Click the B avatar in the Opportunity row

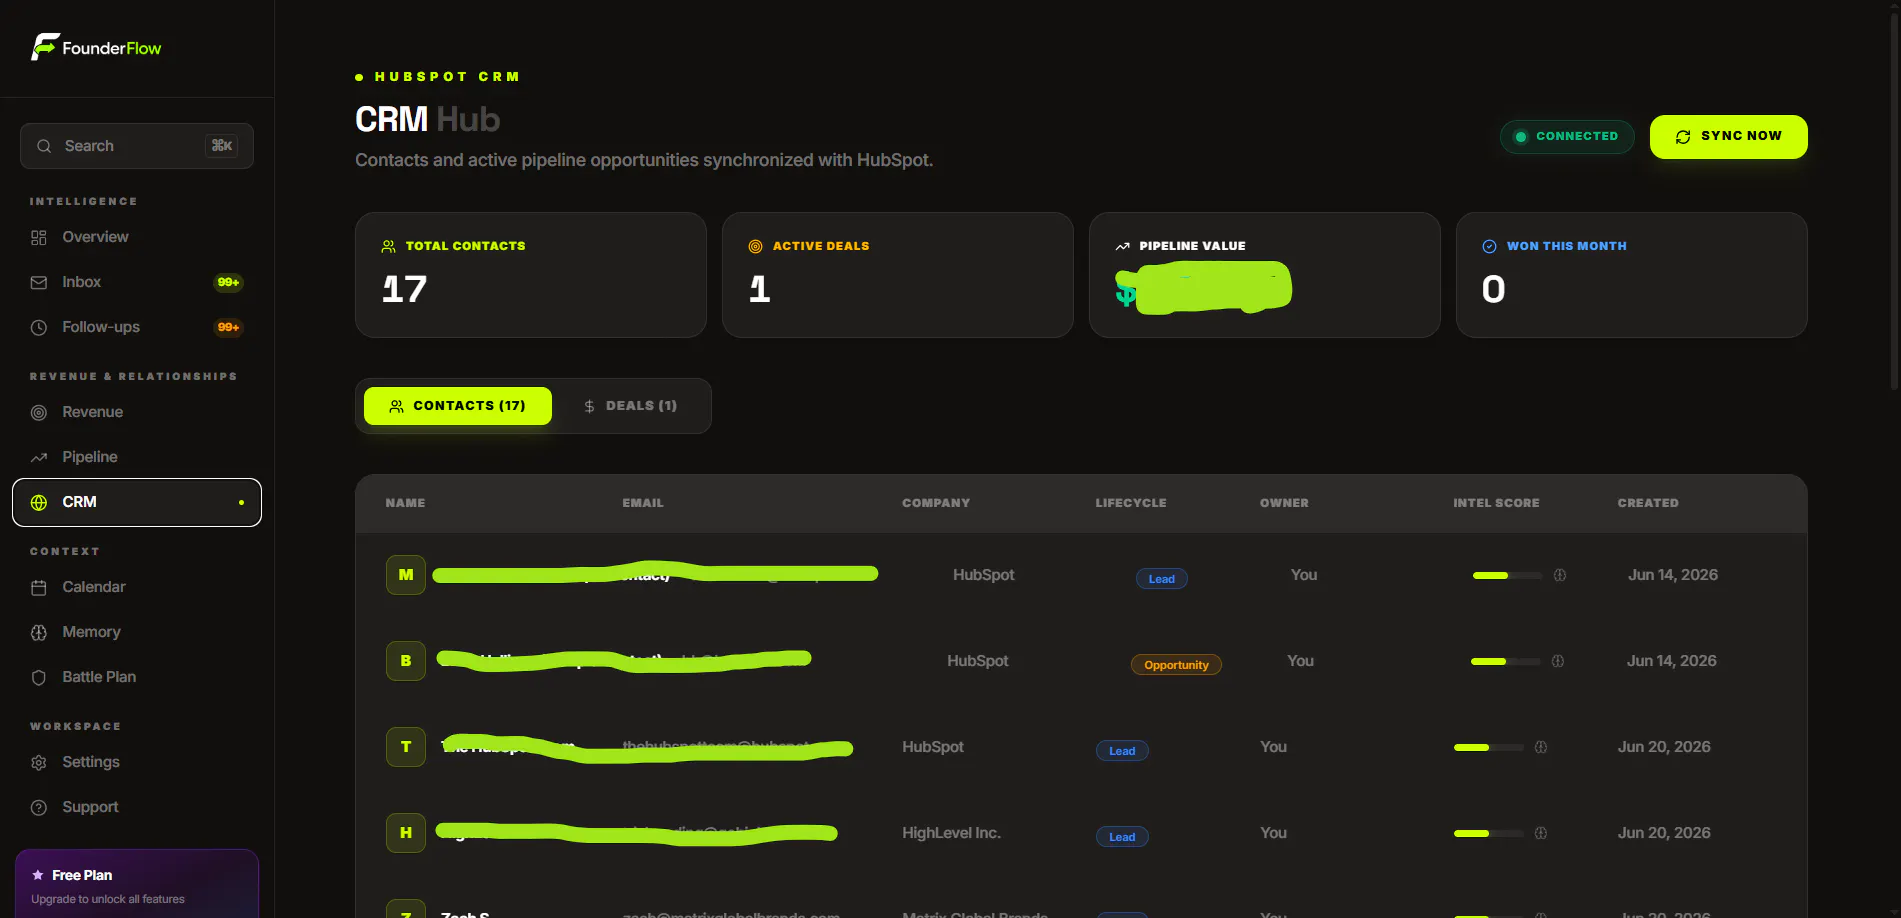(406, 661)
